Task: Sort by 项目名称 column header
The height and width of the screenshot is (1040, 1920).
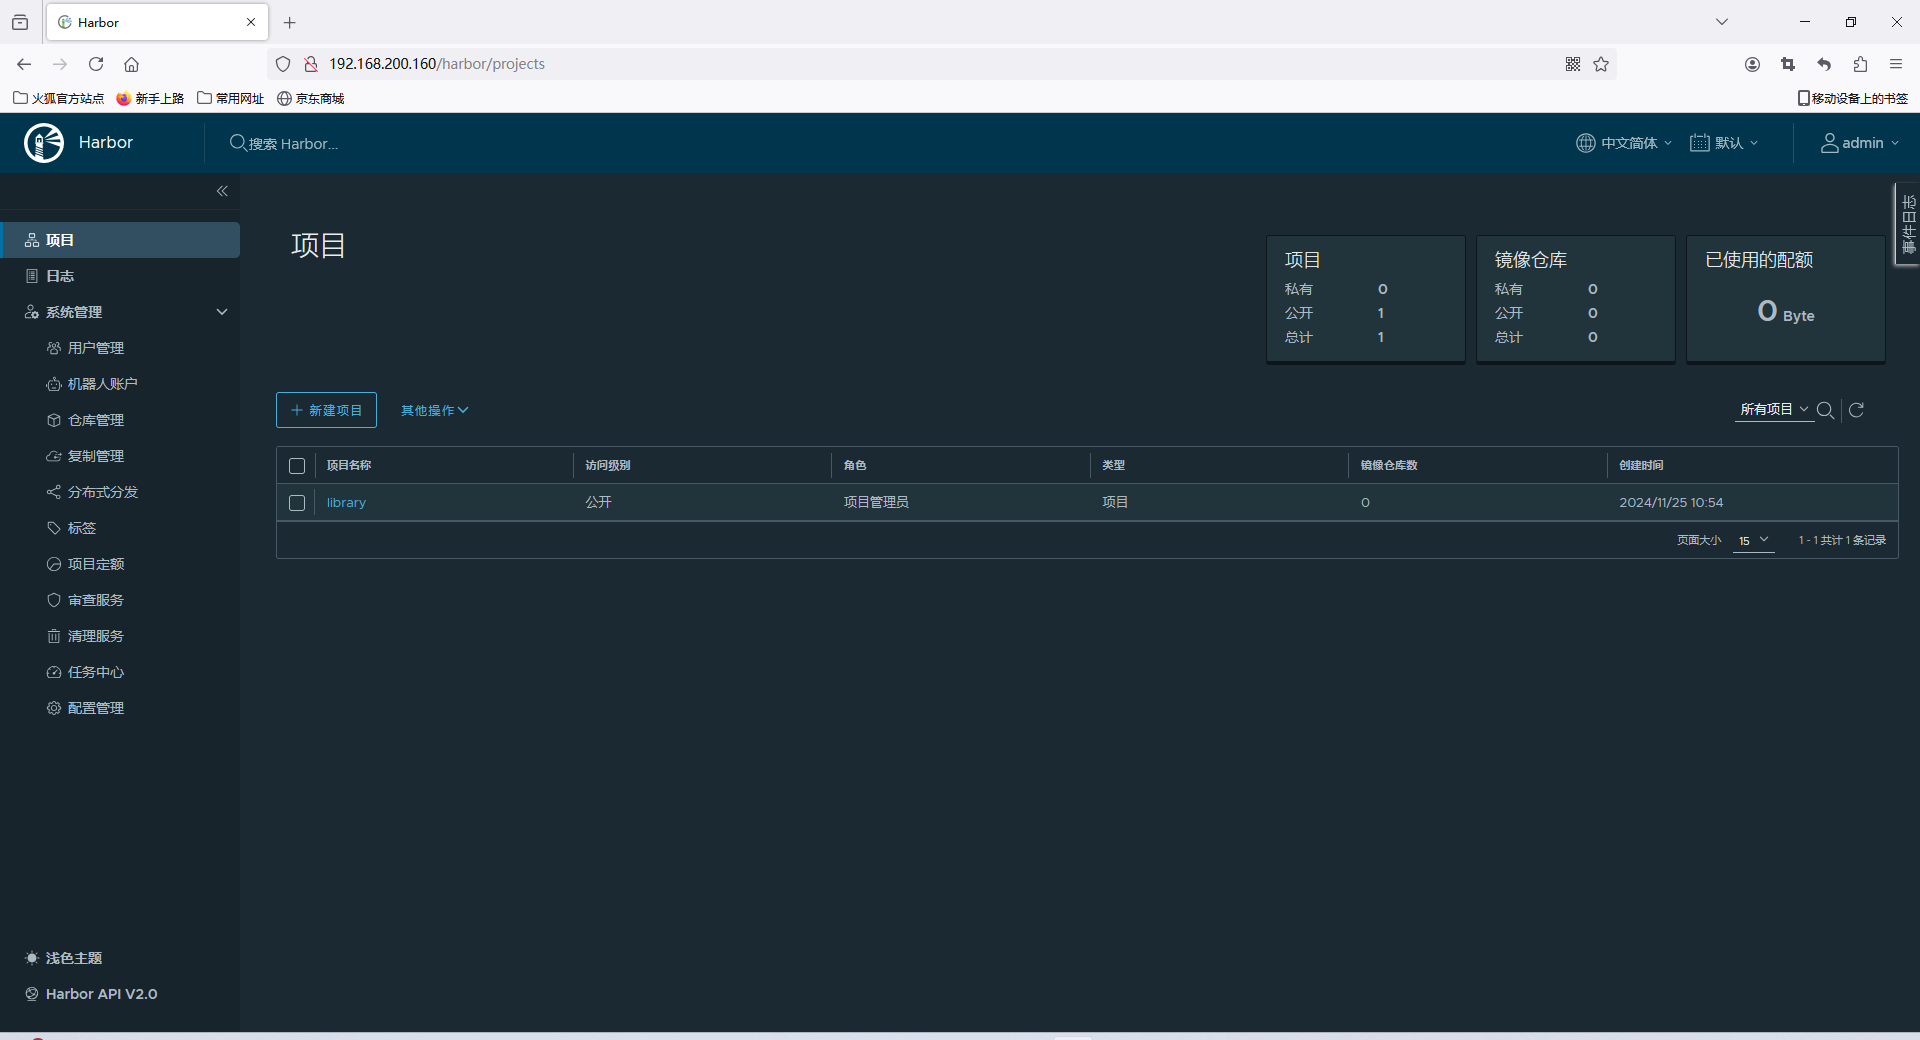Action: [x=349, y=466]
